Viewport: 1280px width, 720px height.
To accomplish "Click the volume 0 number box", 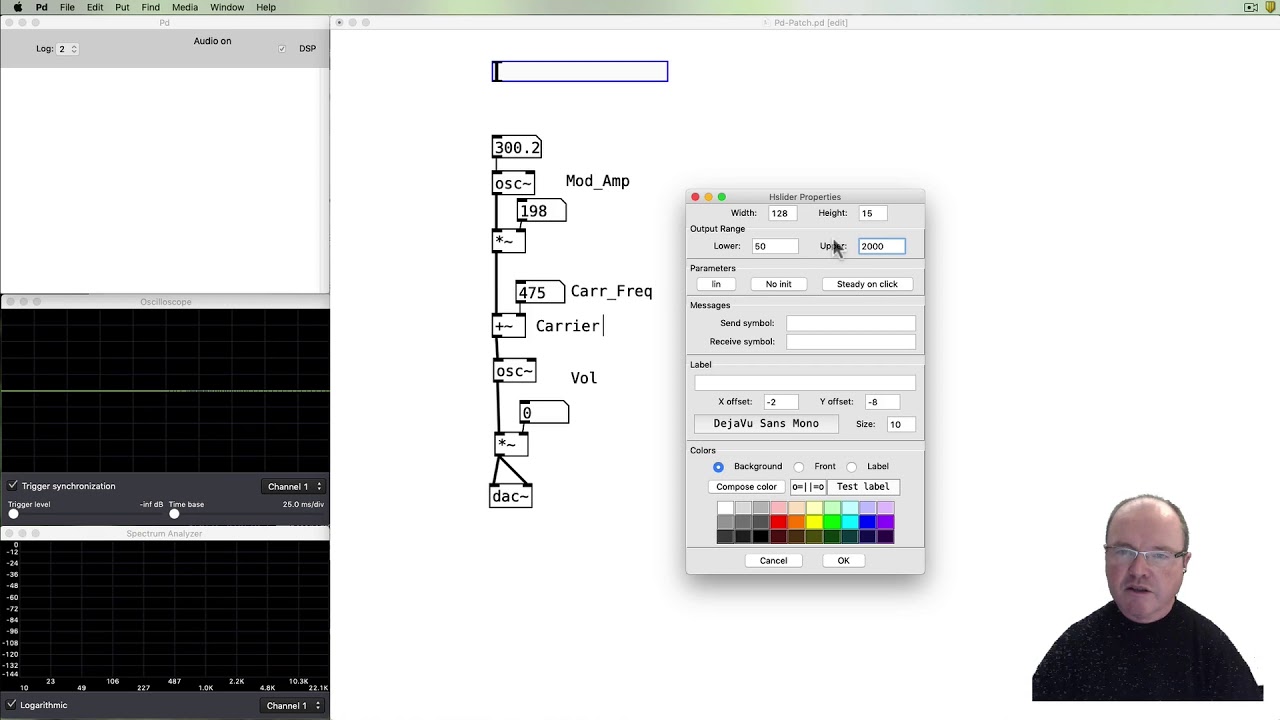I will coord(544,412).
